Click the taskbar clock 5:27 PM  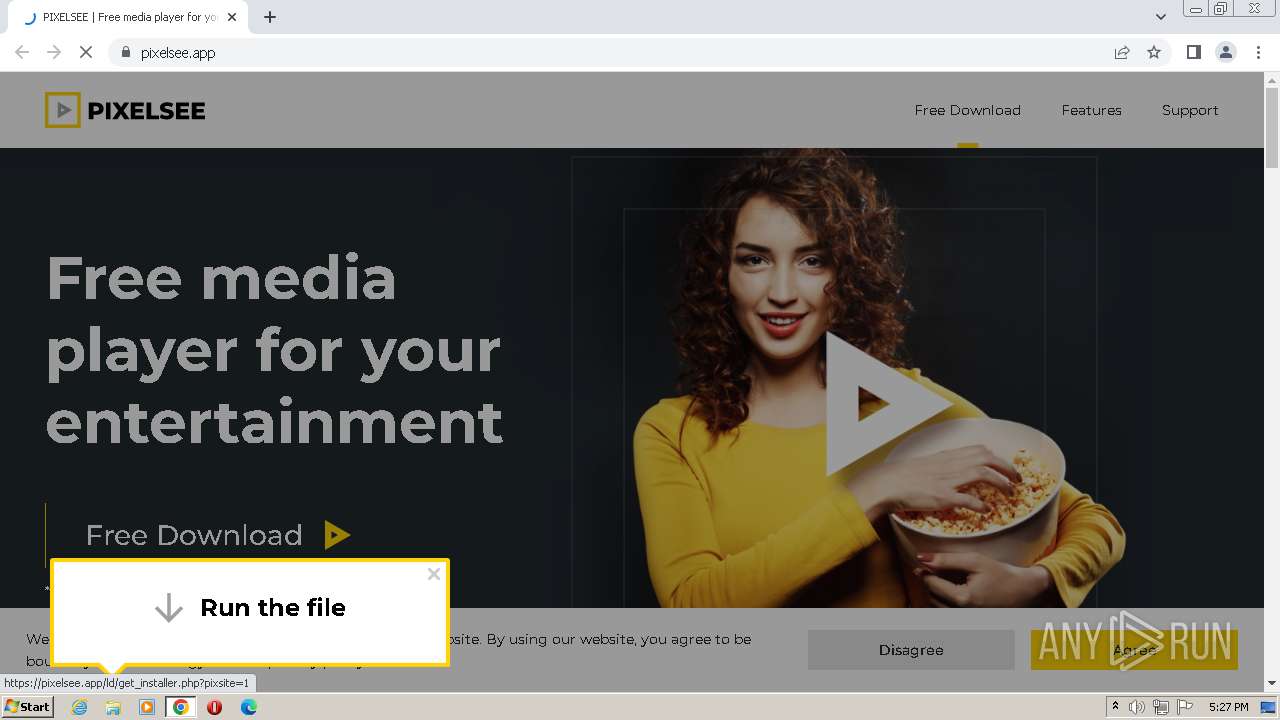point(1228,707)
